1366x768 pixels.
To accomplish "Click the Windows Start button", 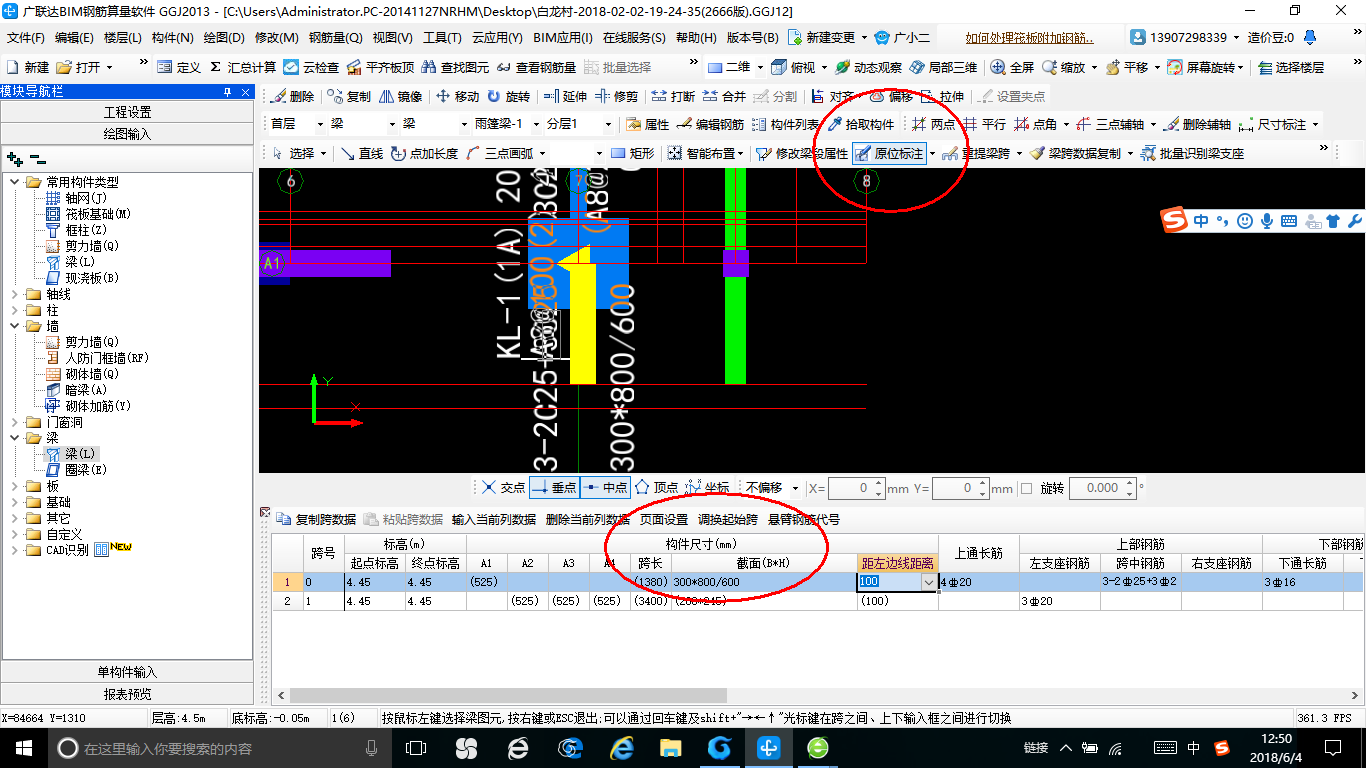I will pos(24,748).
